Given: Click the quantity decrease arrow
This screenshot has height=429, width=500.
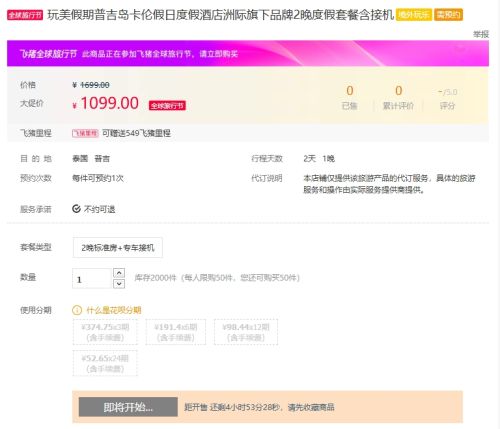Looking at the screenshot, I should coord(119,284).
